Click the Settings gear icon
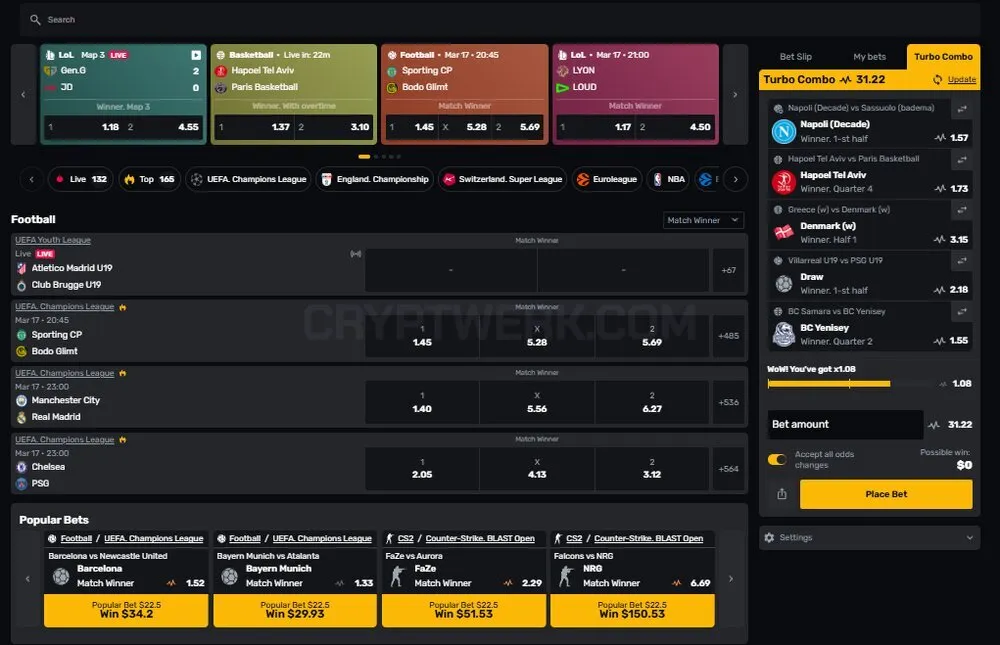1000x645 pixels. 769,537
